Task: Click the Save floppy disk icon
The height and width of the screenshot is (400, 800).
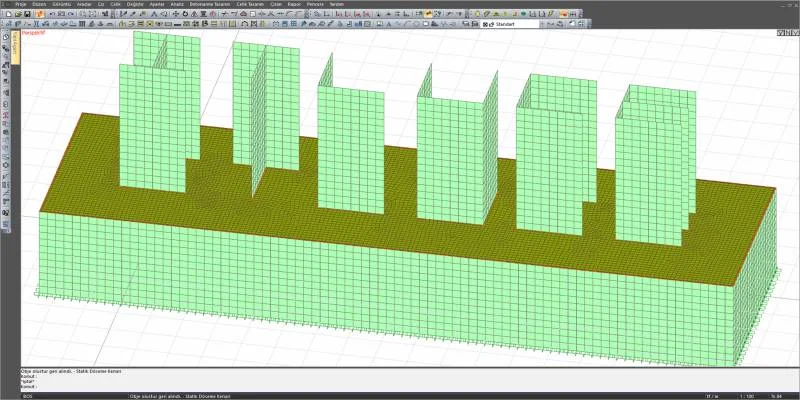Action: tap(27, 14)
